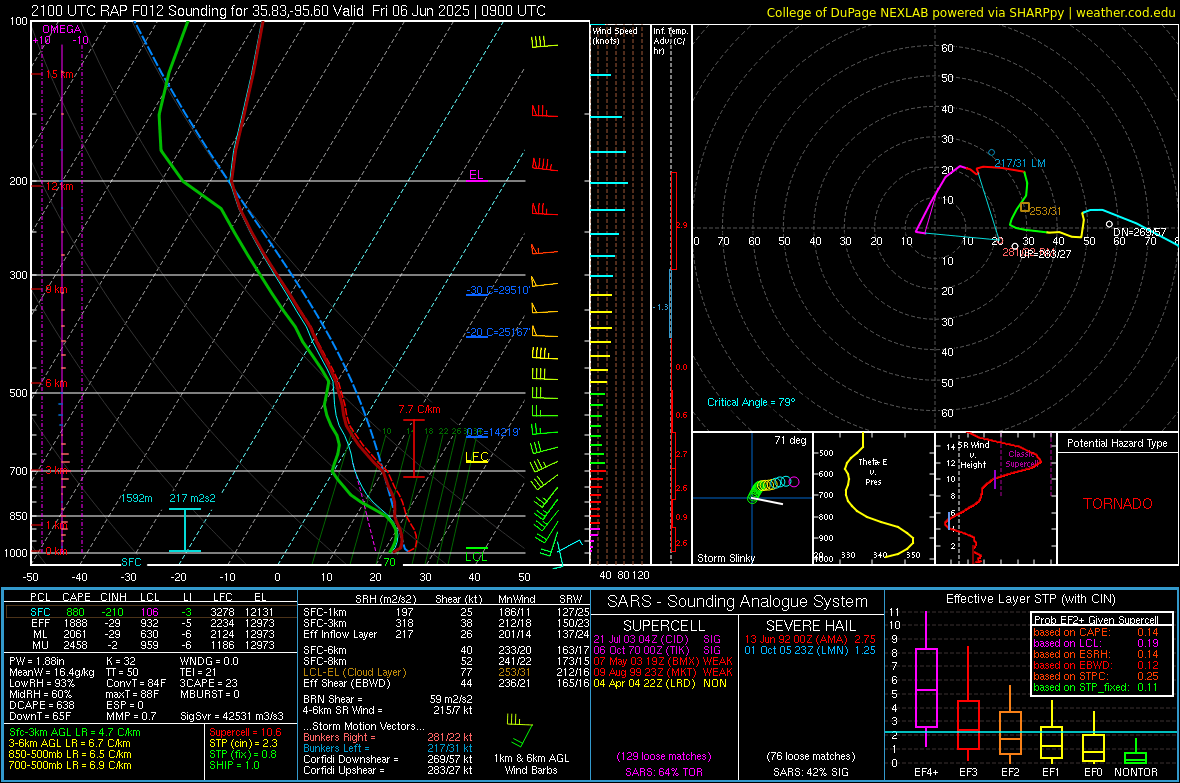Click the 217 m2s2 helicity label

192,498
